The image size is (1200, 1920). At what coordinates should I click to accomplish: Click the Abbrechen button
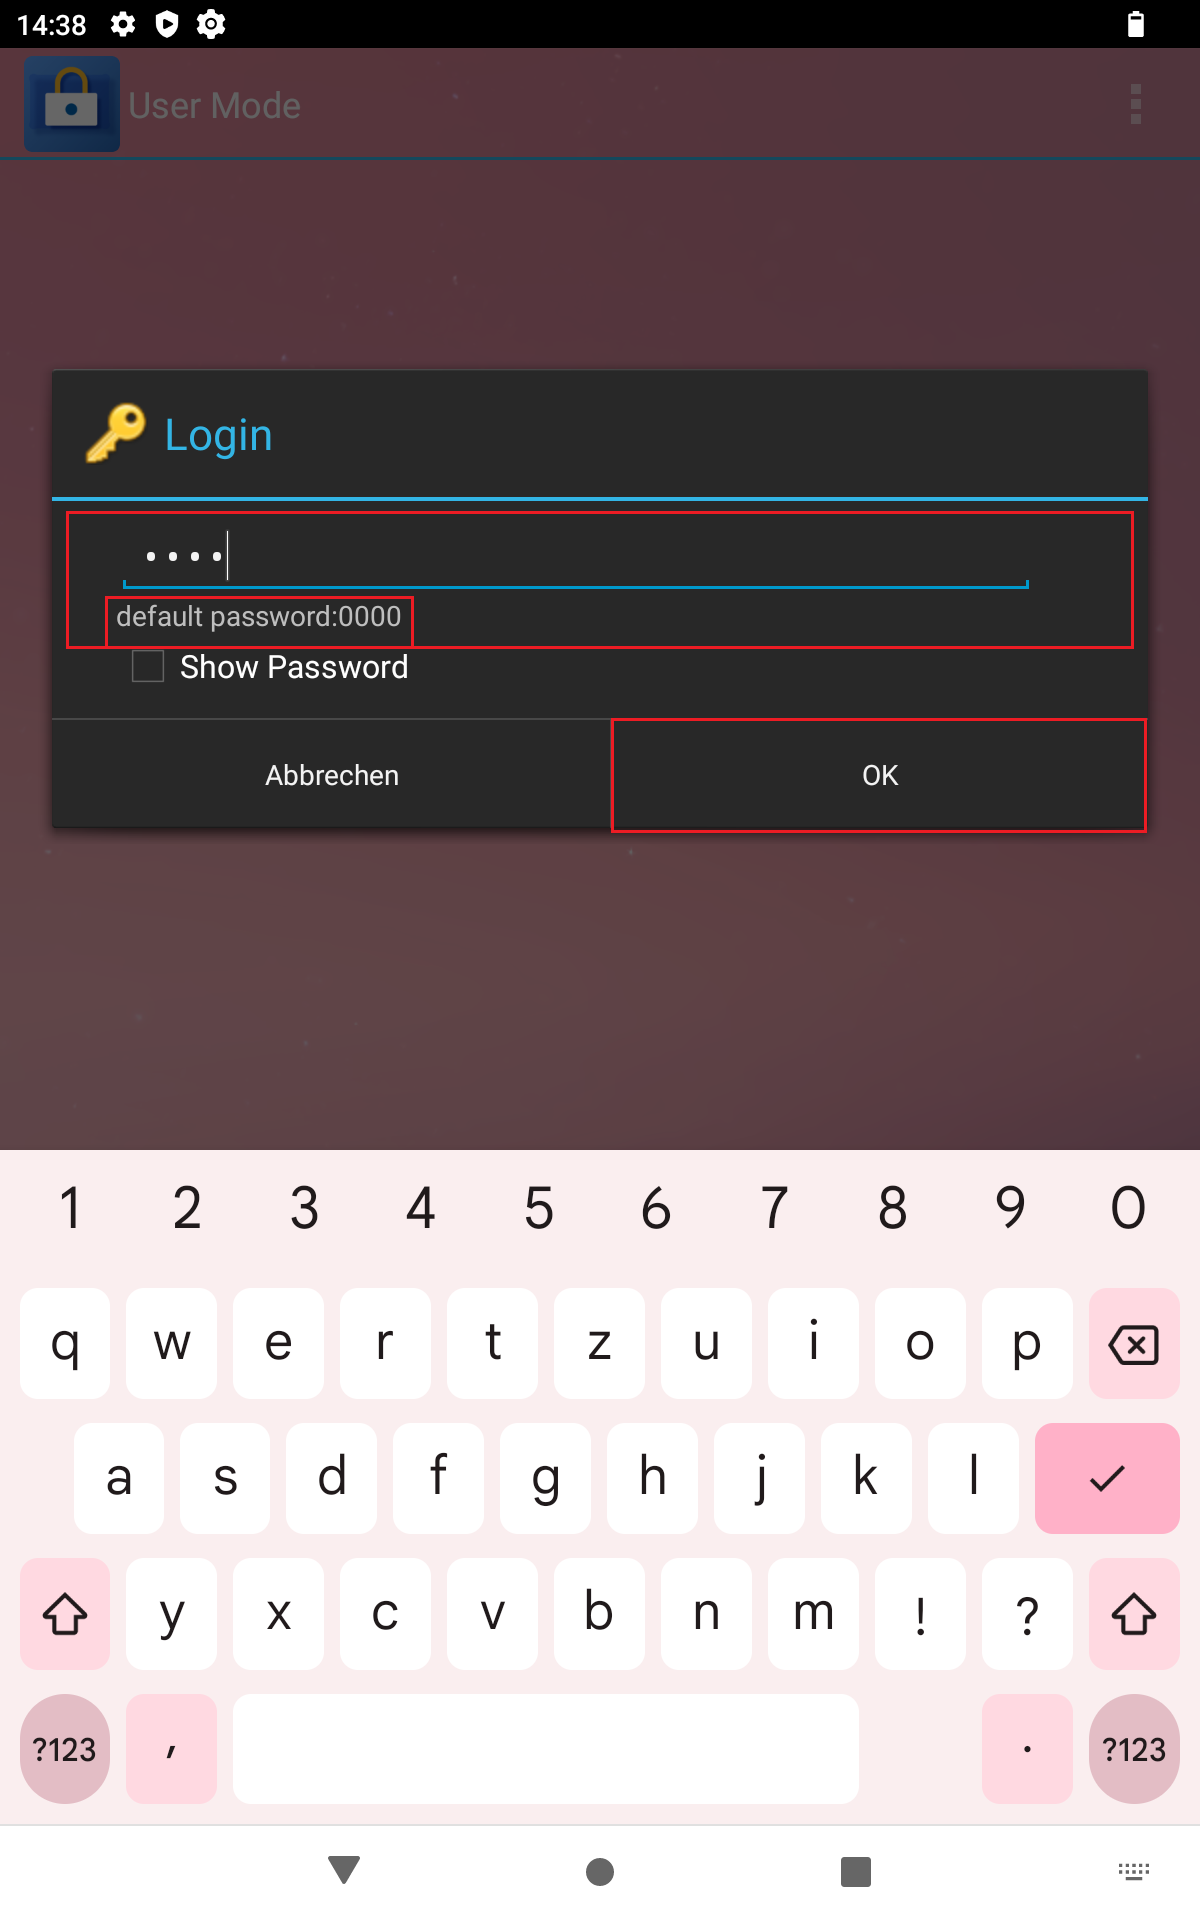point(332,775)
